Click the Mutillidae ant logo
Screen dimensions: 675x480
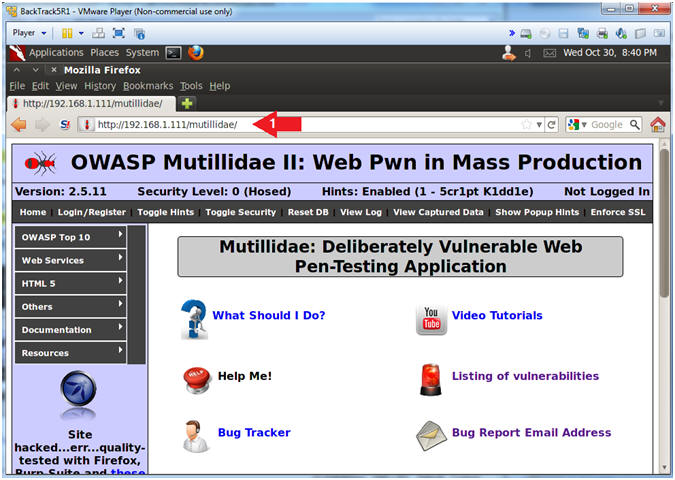tap(40, 164)
